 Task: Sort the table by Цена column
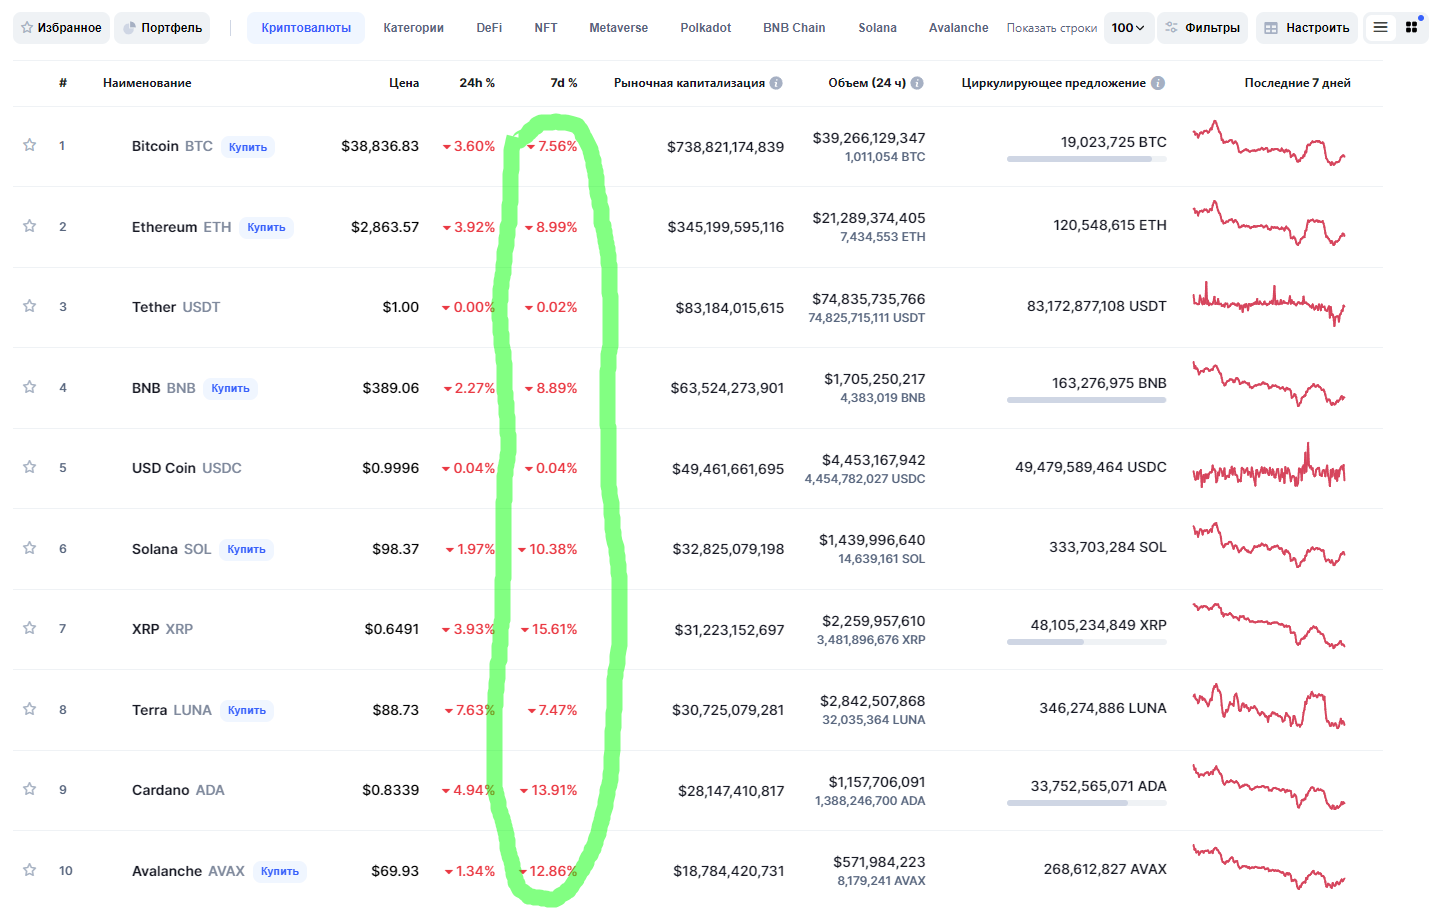coord(404,83)
